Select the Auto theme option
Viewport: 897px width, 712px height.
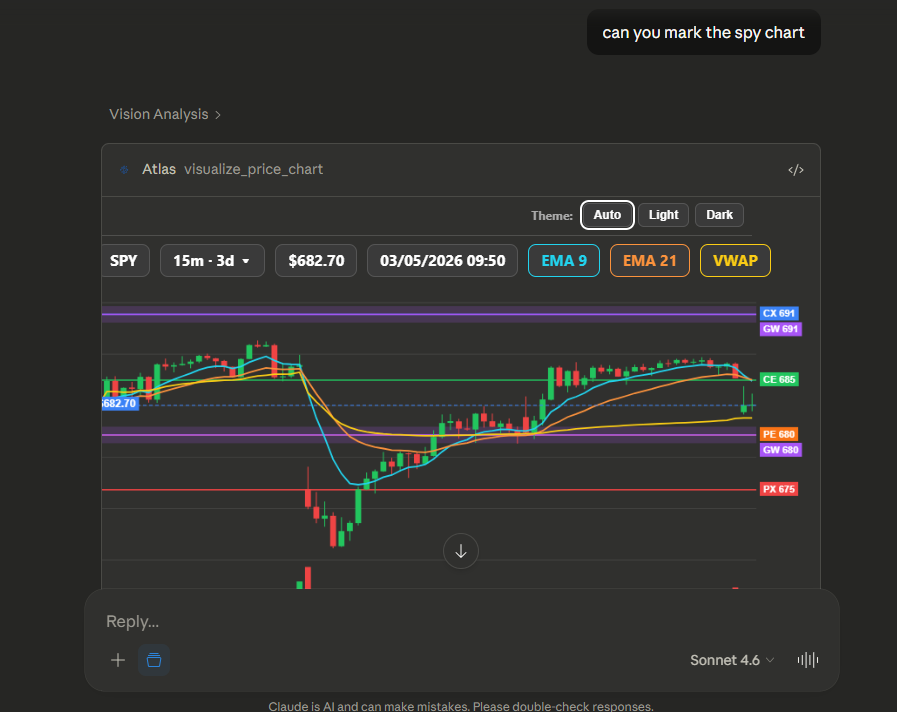click(x=607, y=215)
